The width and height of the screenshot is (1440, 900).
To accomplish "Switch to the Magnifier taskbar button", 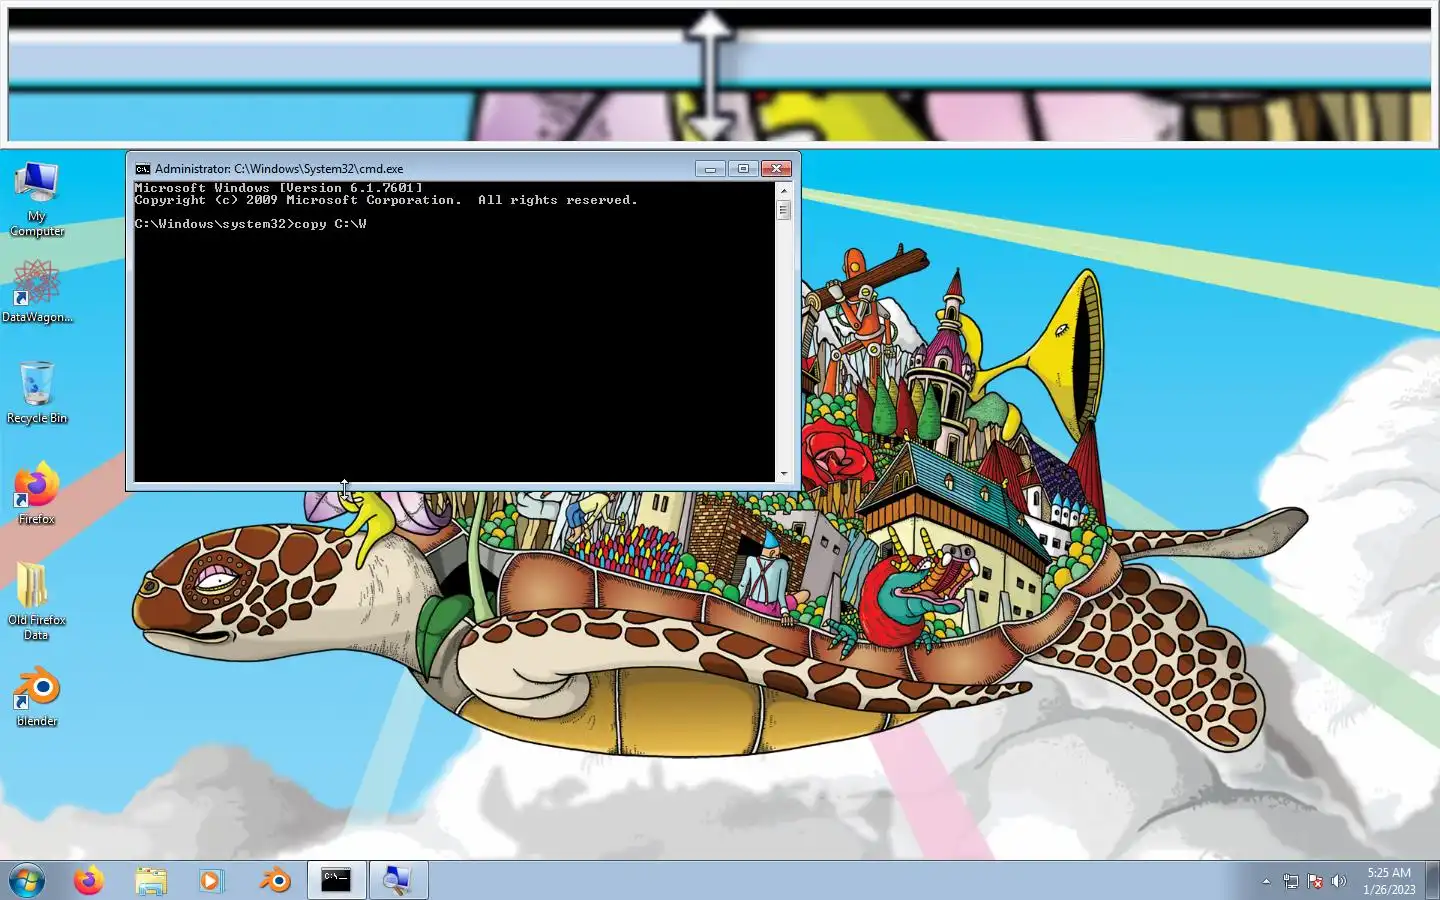I will 398,880.
